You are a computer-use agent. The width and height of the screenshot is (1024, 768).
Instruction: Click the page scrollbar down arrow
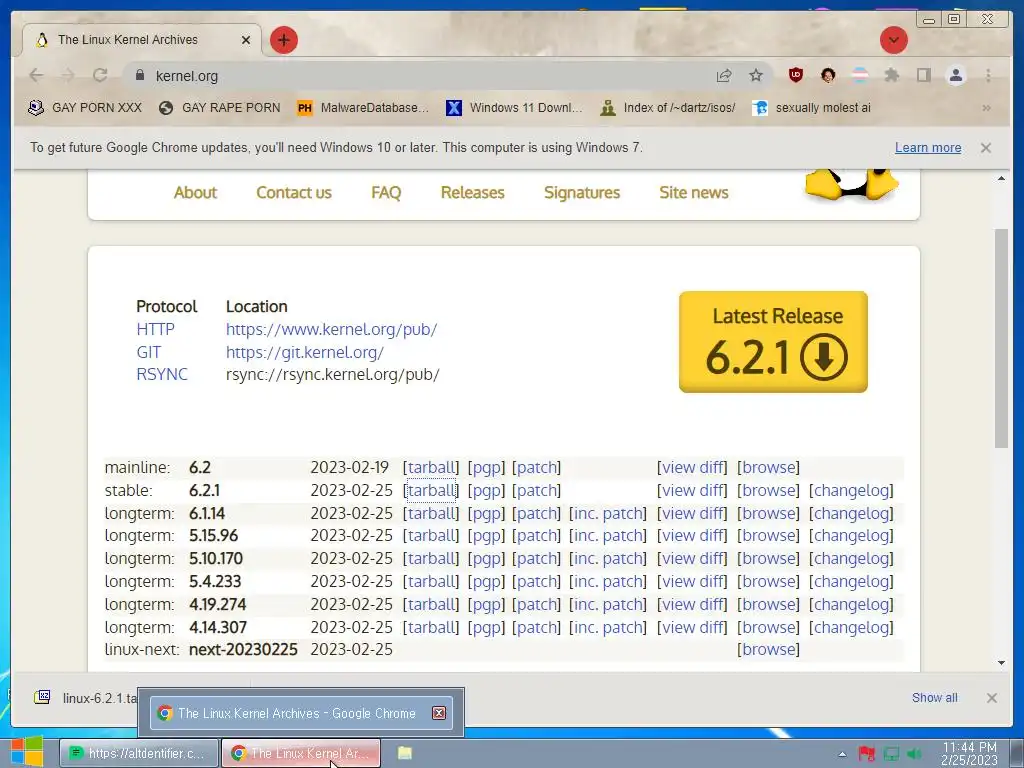point(1001,663)
